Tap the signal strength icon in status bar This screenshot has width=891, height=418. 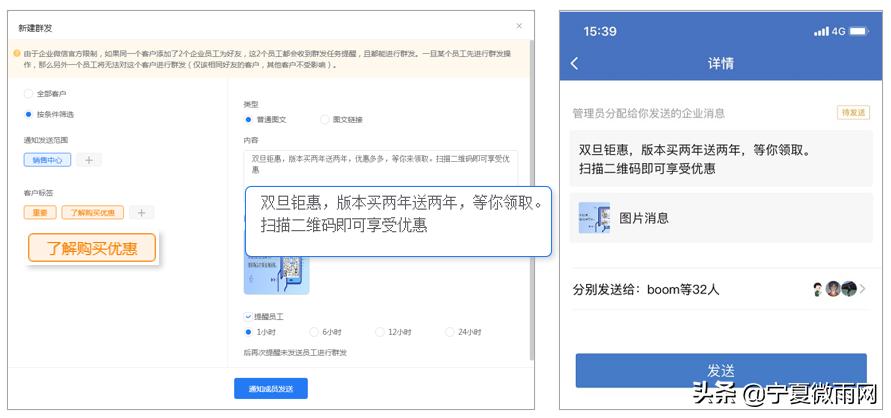(821, 32)
